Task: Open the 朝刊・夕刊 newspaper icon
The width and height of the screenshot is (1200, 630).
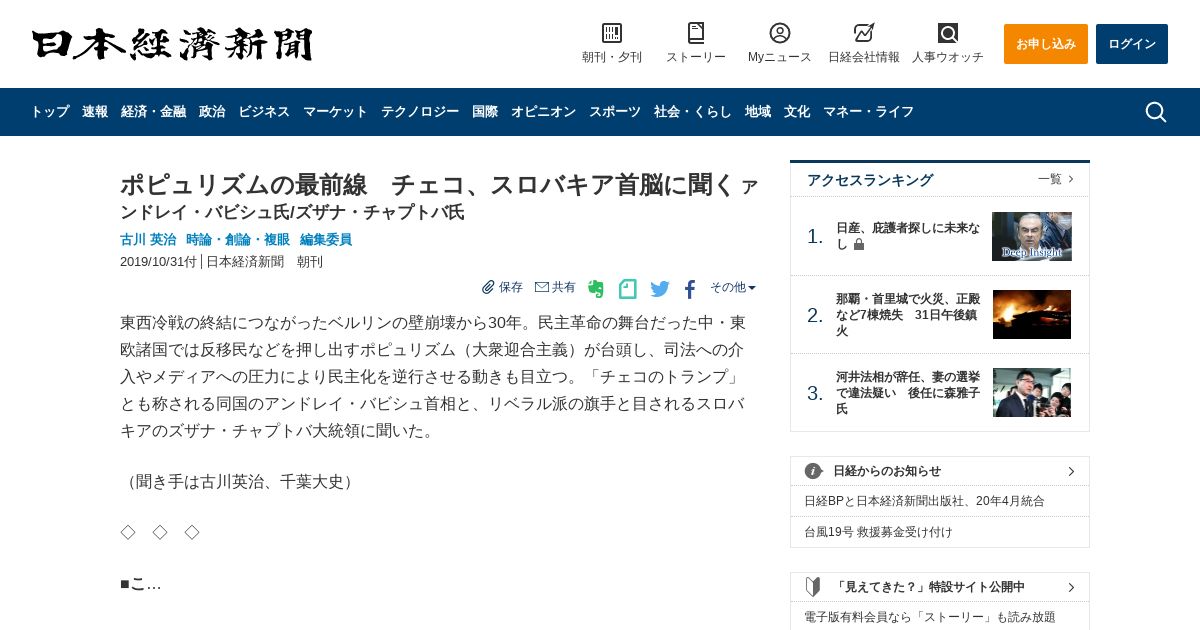Action: [612, 33]
